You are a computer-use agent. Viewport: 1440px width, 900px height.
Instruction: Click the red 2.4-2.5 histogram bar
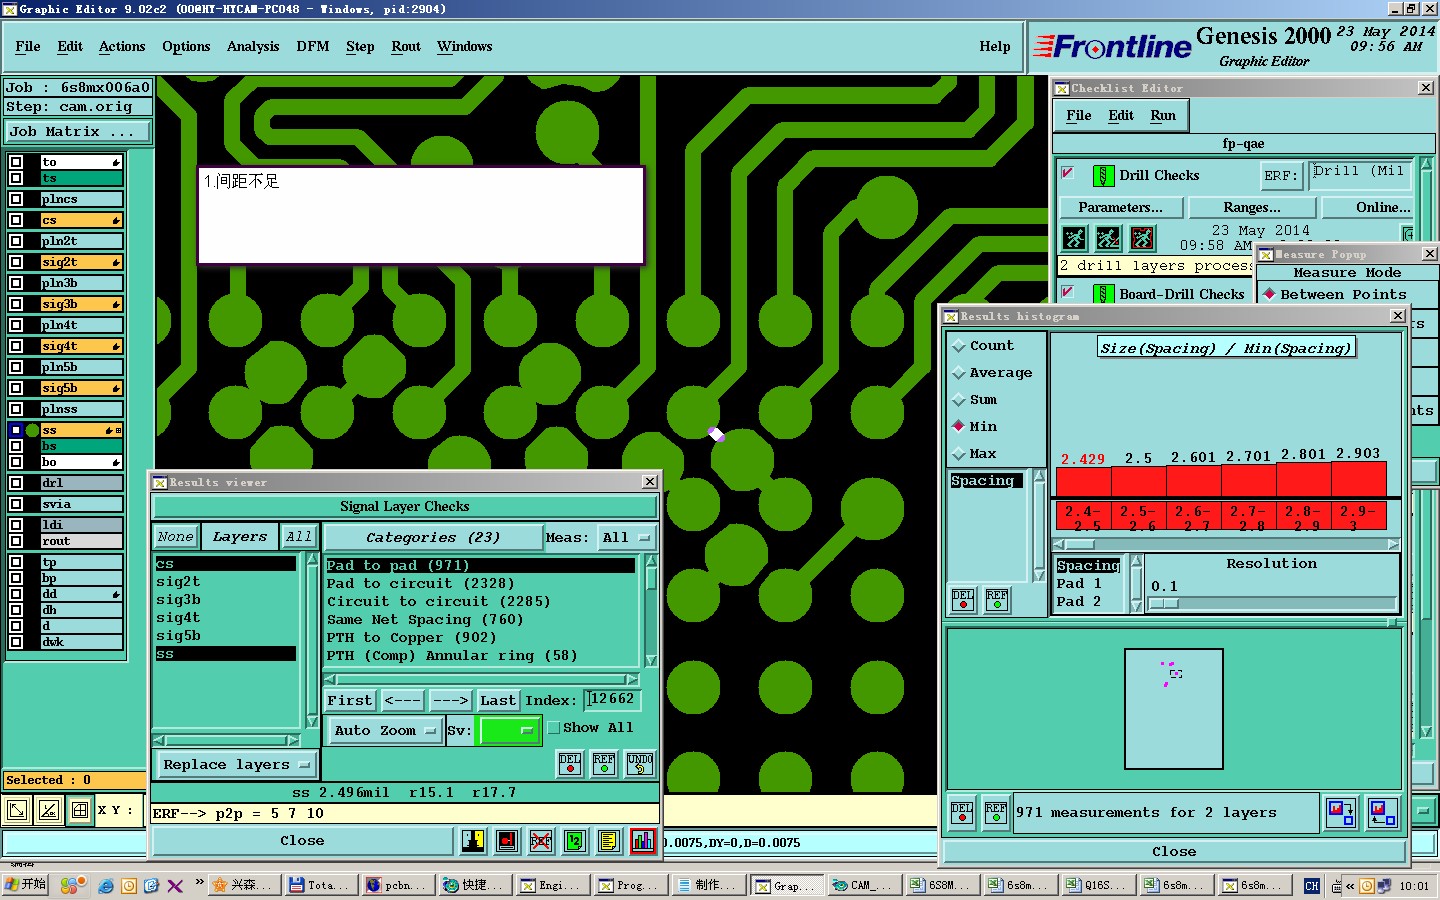coord(1084,480)
